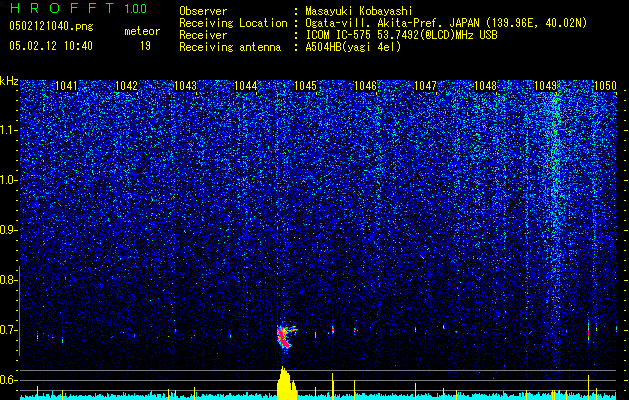Click the 1045 time marker
Viewport: 629px width, 400px height.
coord(306,85)
